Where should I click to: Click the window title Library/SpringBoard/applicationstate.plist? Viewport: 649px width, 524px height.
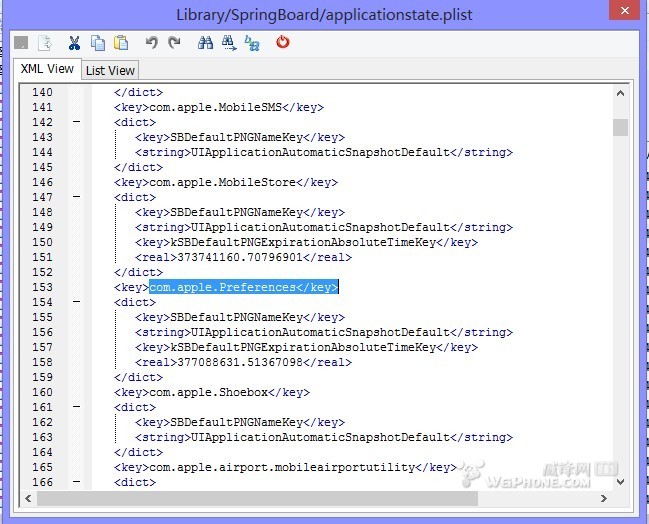pyautogui.click(x=324, y=15)
